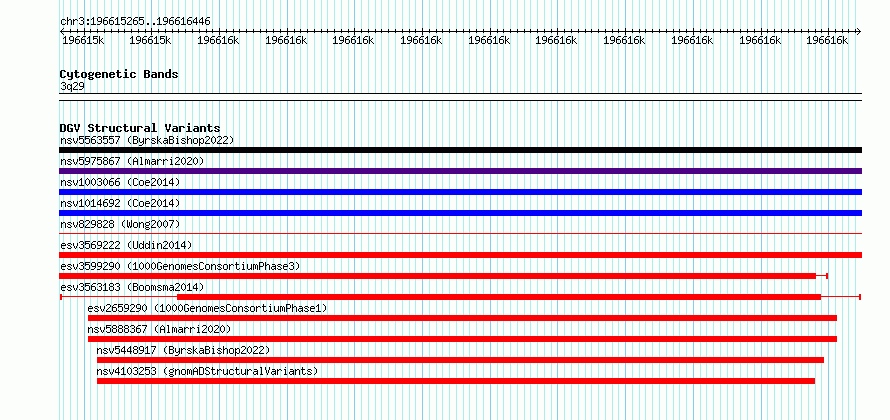The height and width of the screenshot is (420, 890).
Task: Select the purple nsv5975867 variant bar
Action: click(x=460, y=171)
